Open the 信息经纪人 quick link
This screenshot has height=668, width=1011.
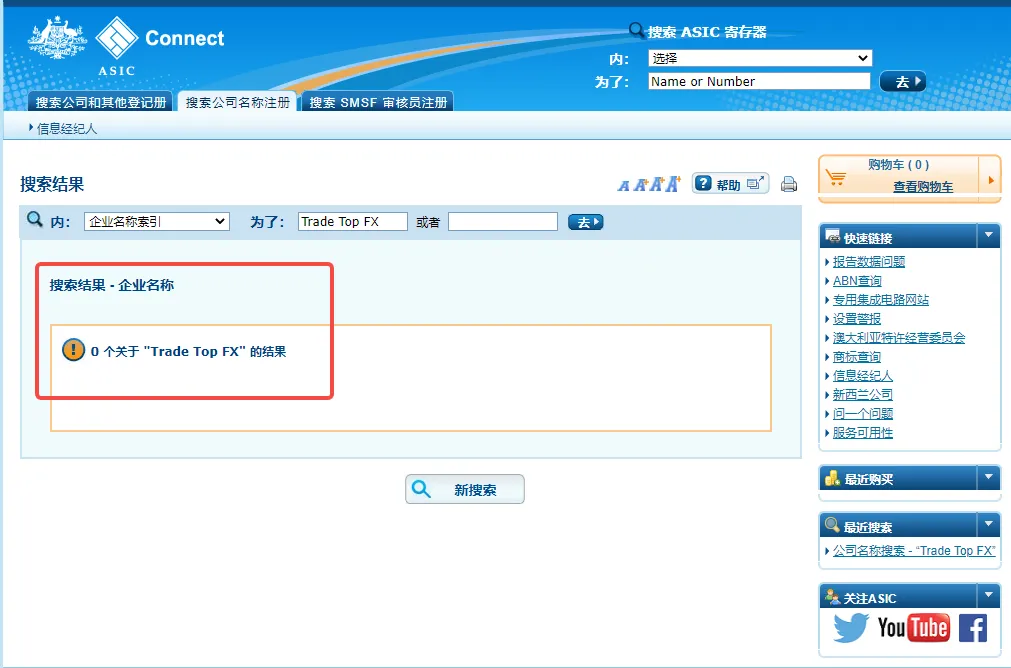863,375
